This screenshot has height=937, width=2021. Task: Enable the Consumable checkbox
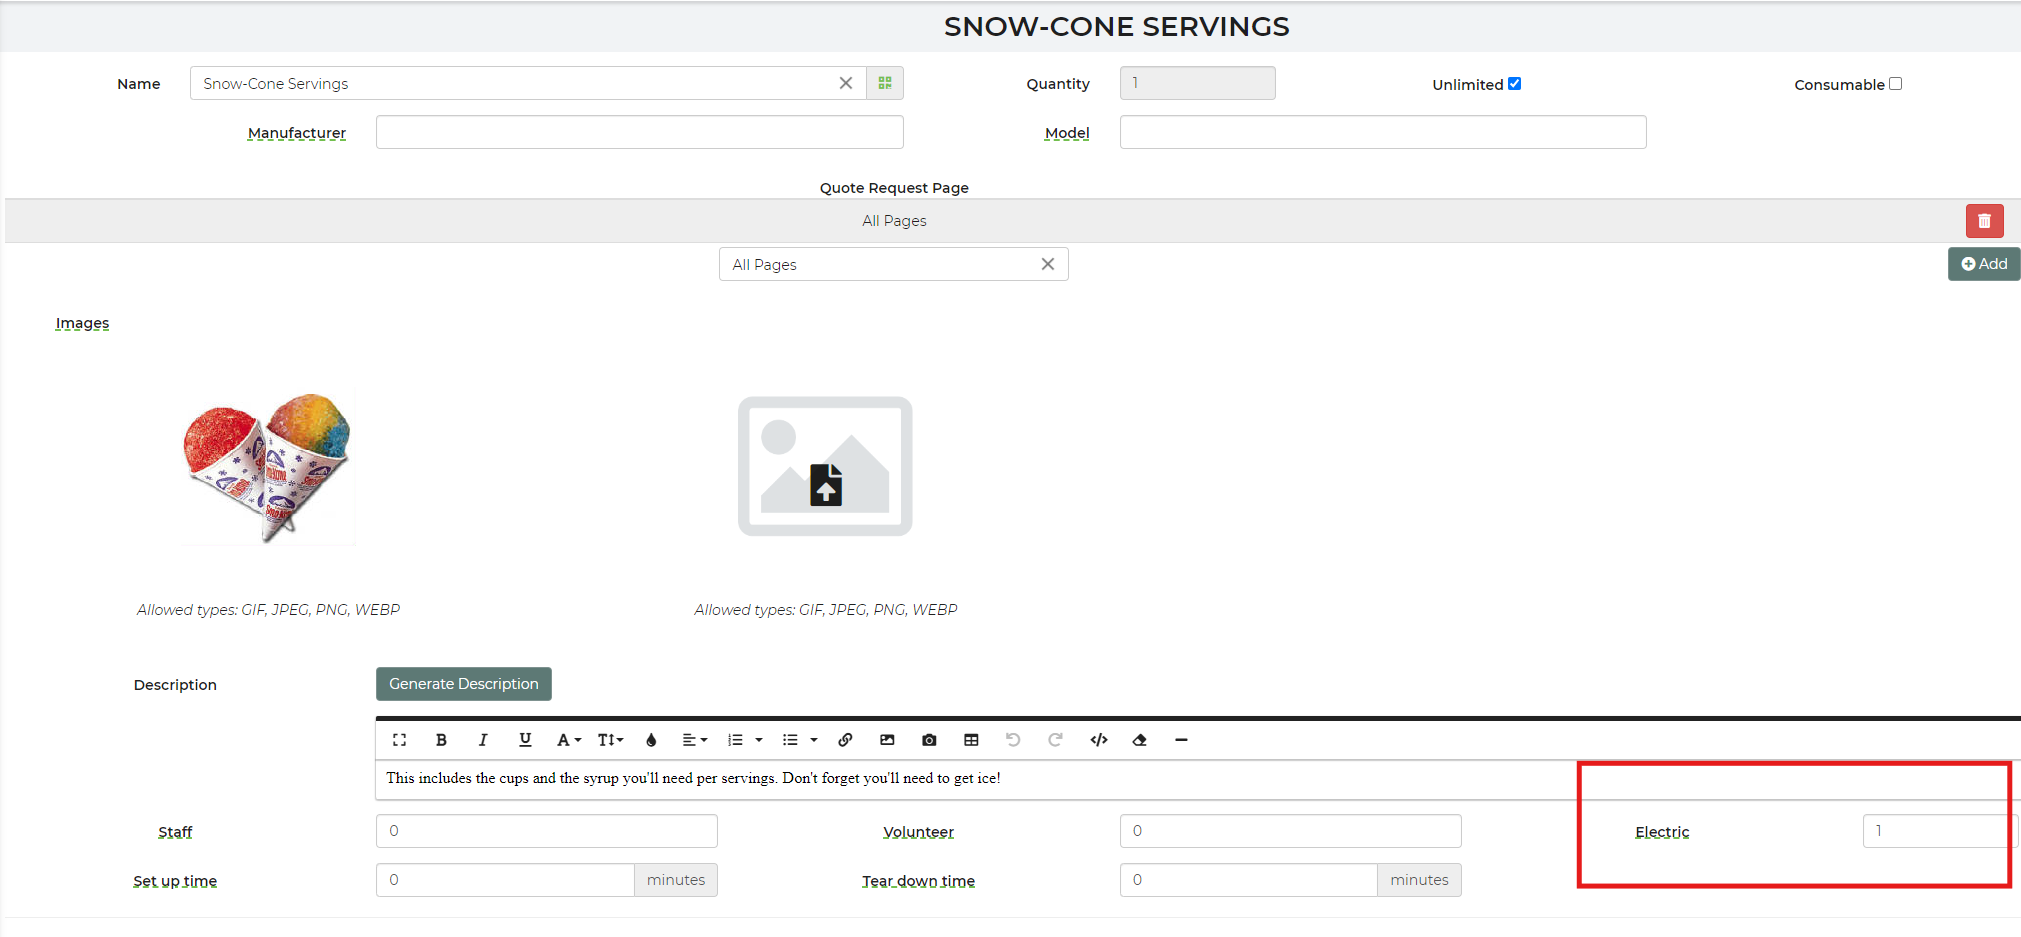coord(1895,84)
